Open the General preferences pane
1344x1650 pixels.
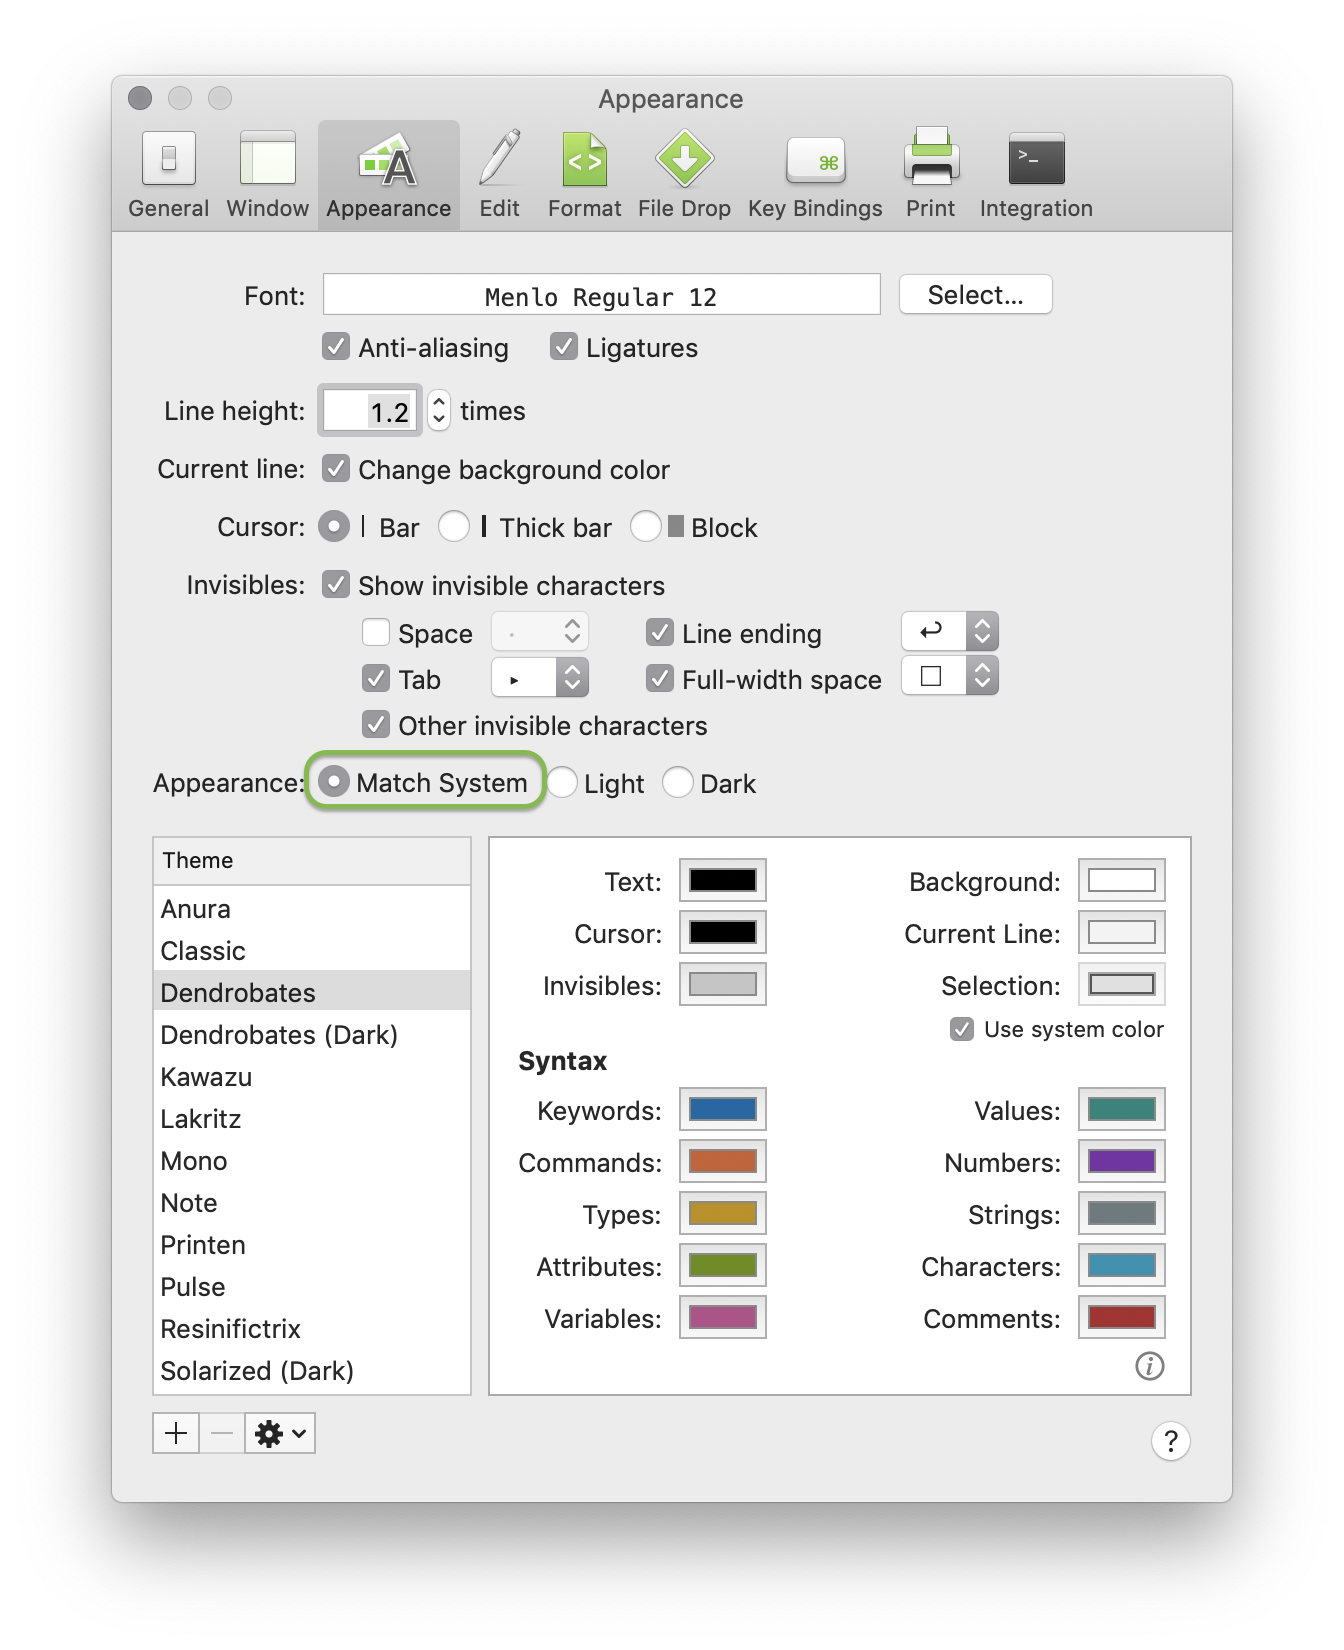pos(169,175)
